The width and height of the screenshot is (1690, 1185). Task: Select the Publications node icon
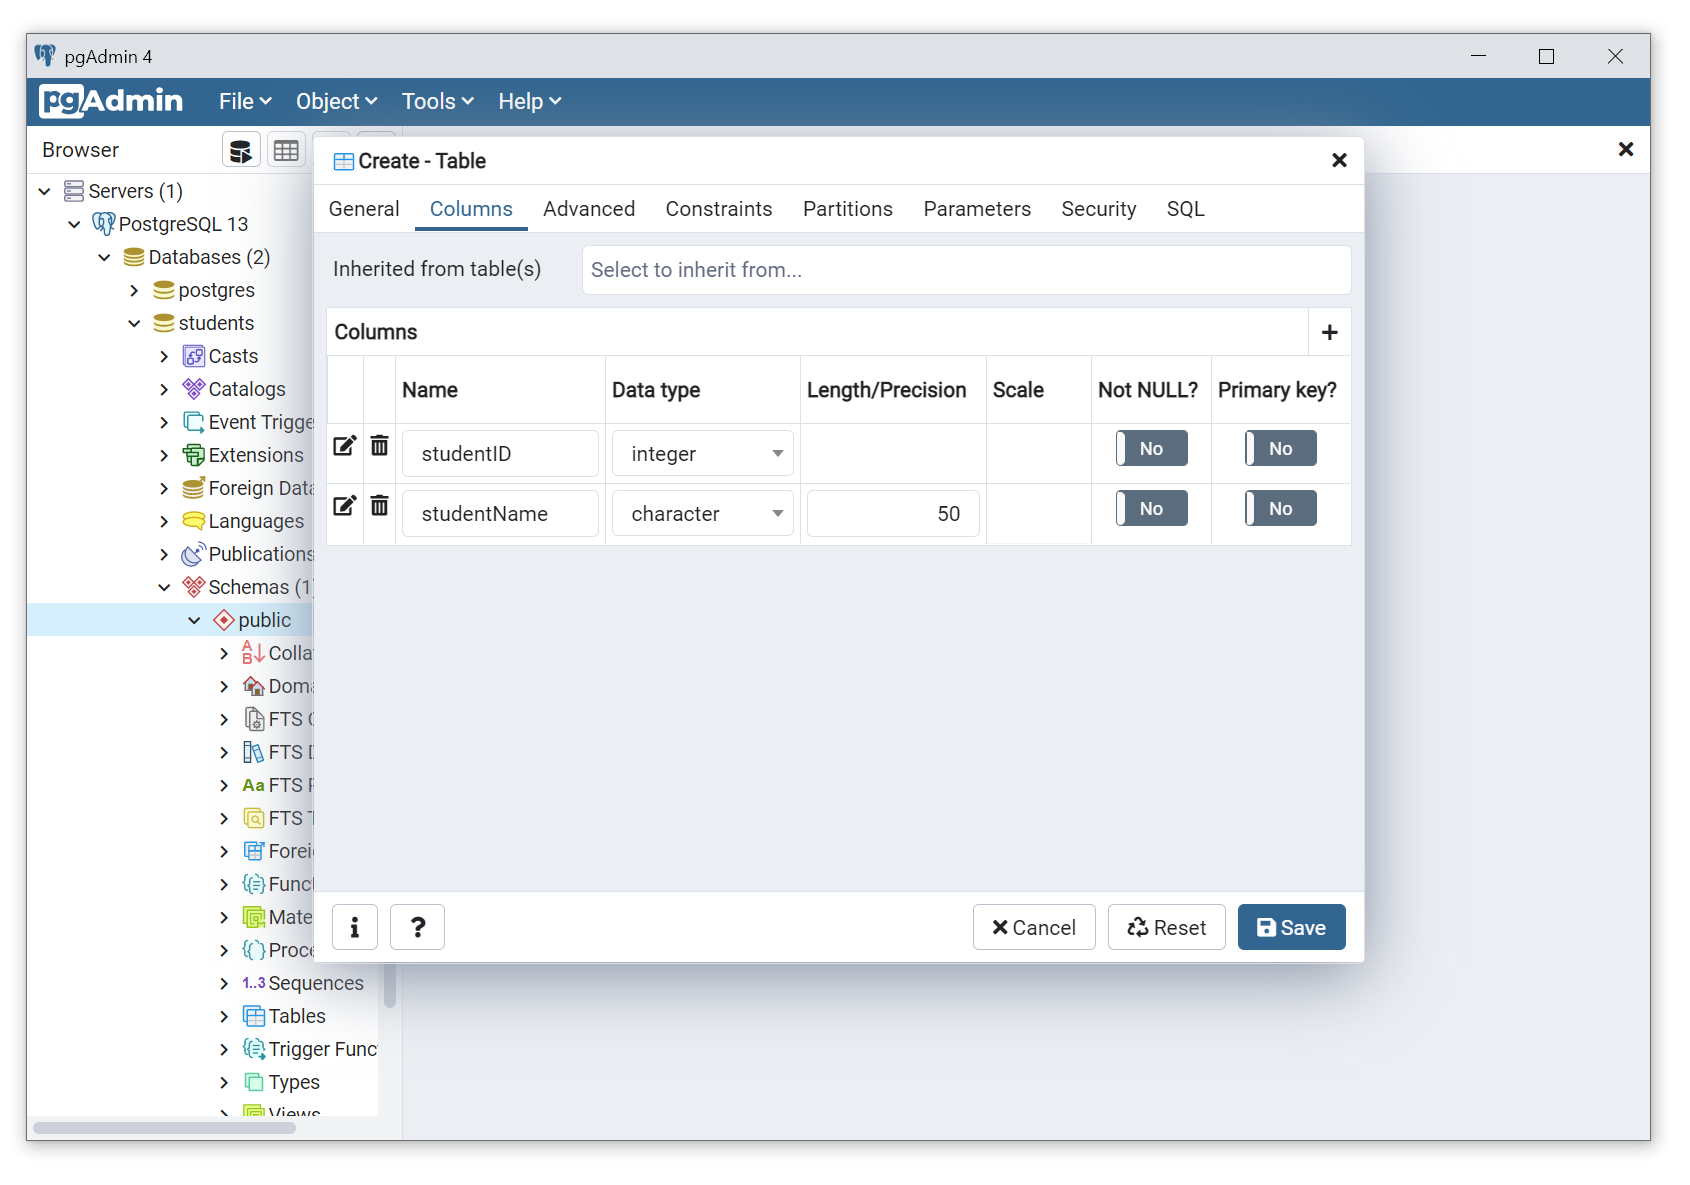194,554
